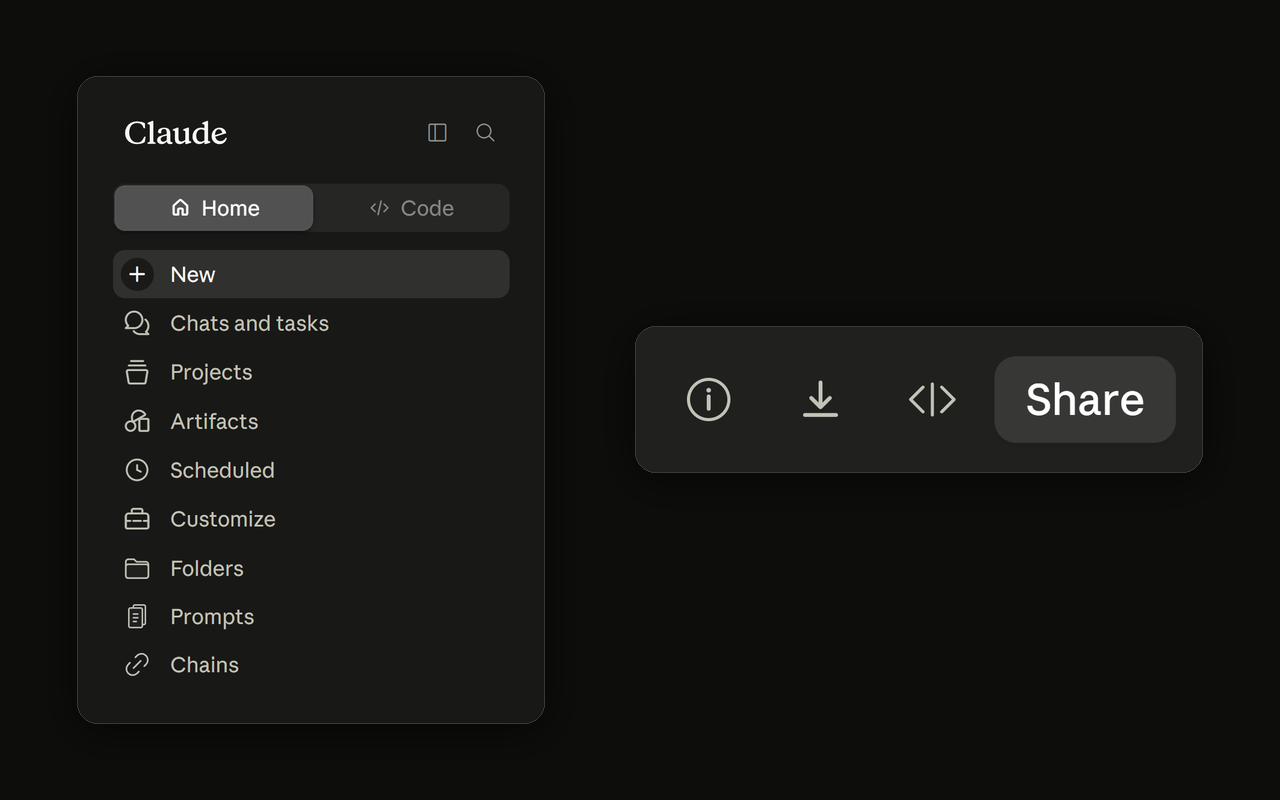The width and height of the screenshot is (1280, 800).
Task: Click the download arrow icon
Action: [x=820, y=399]
